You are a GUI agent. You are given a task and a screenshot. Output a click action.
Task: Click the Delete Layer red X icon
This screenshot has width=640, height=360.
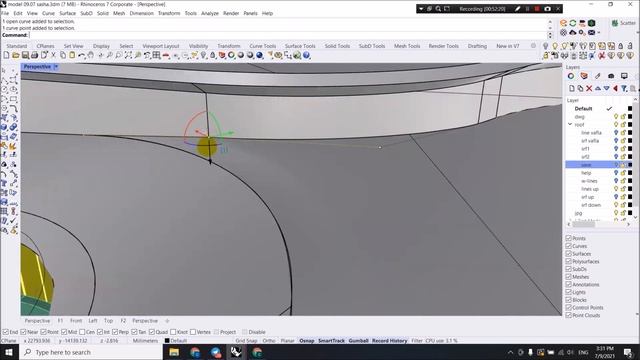pyautogui.click(x=589, y=88)
